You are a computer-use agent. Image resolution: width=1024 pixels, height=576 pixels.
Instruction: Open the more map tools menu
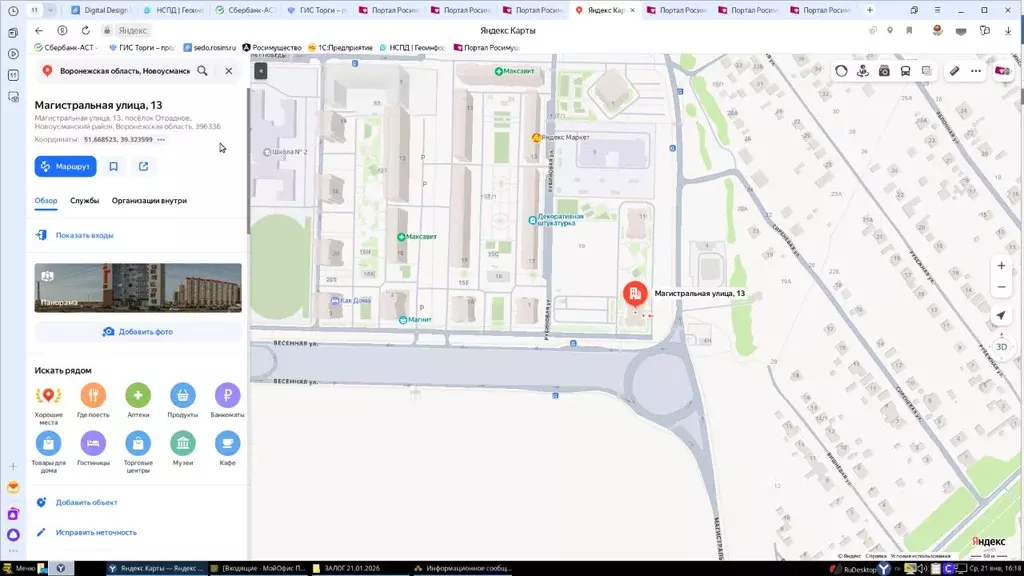pos(976,71)
